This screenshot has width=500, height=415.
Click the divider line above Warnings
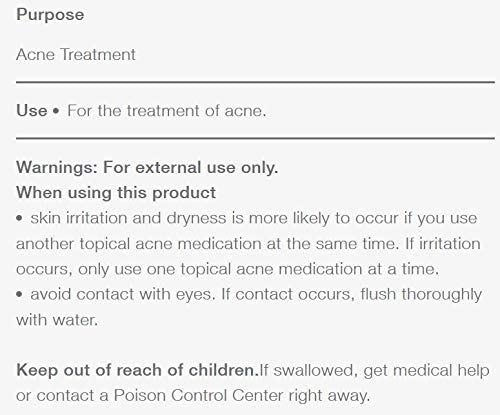click(x=255, y=138)
